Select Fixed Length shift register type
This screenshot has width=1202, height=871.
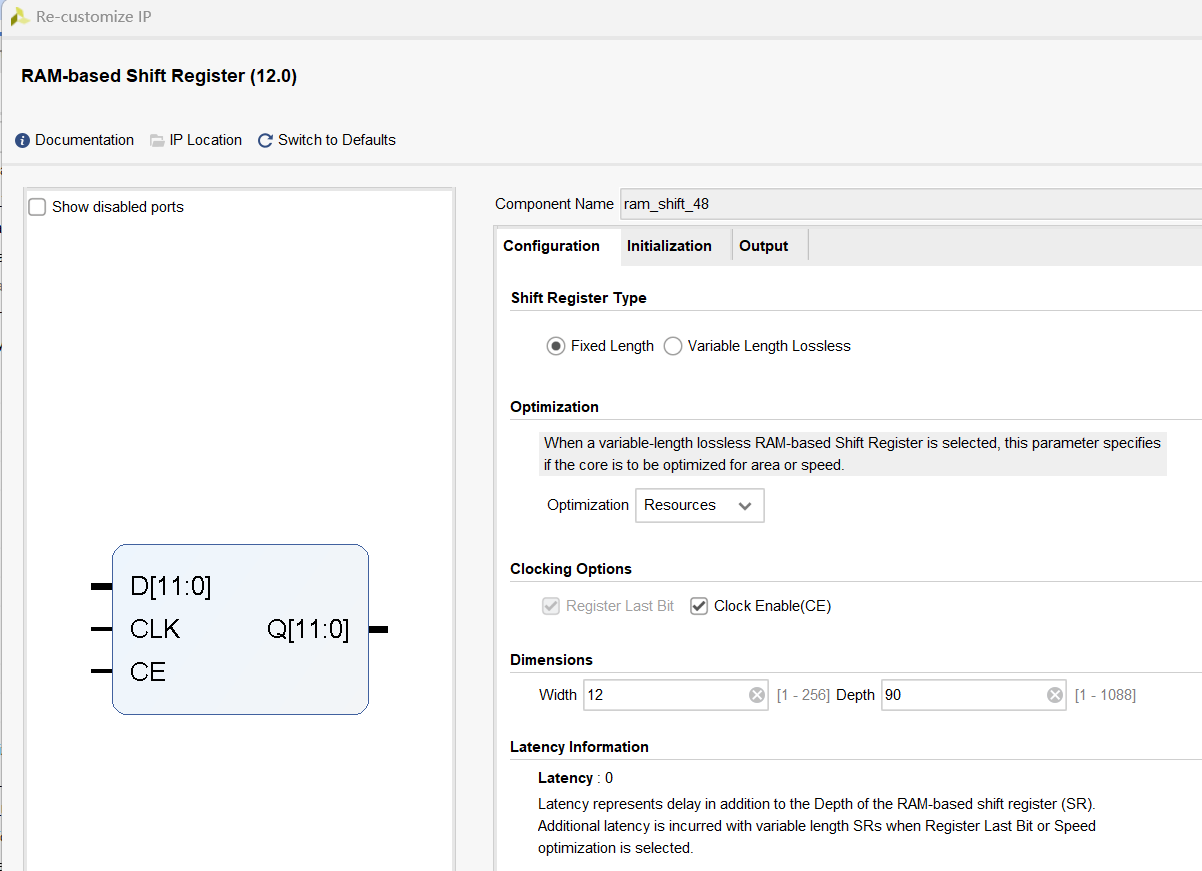tap(556, 345)
